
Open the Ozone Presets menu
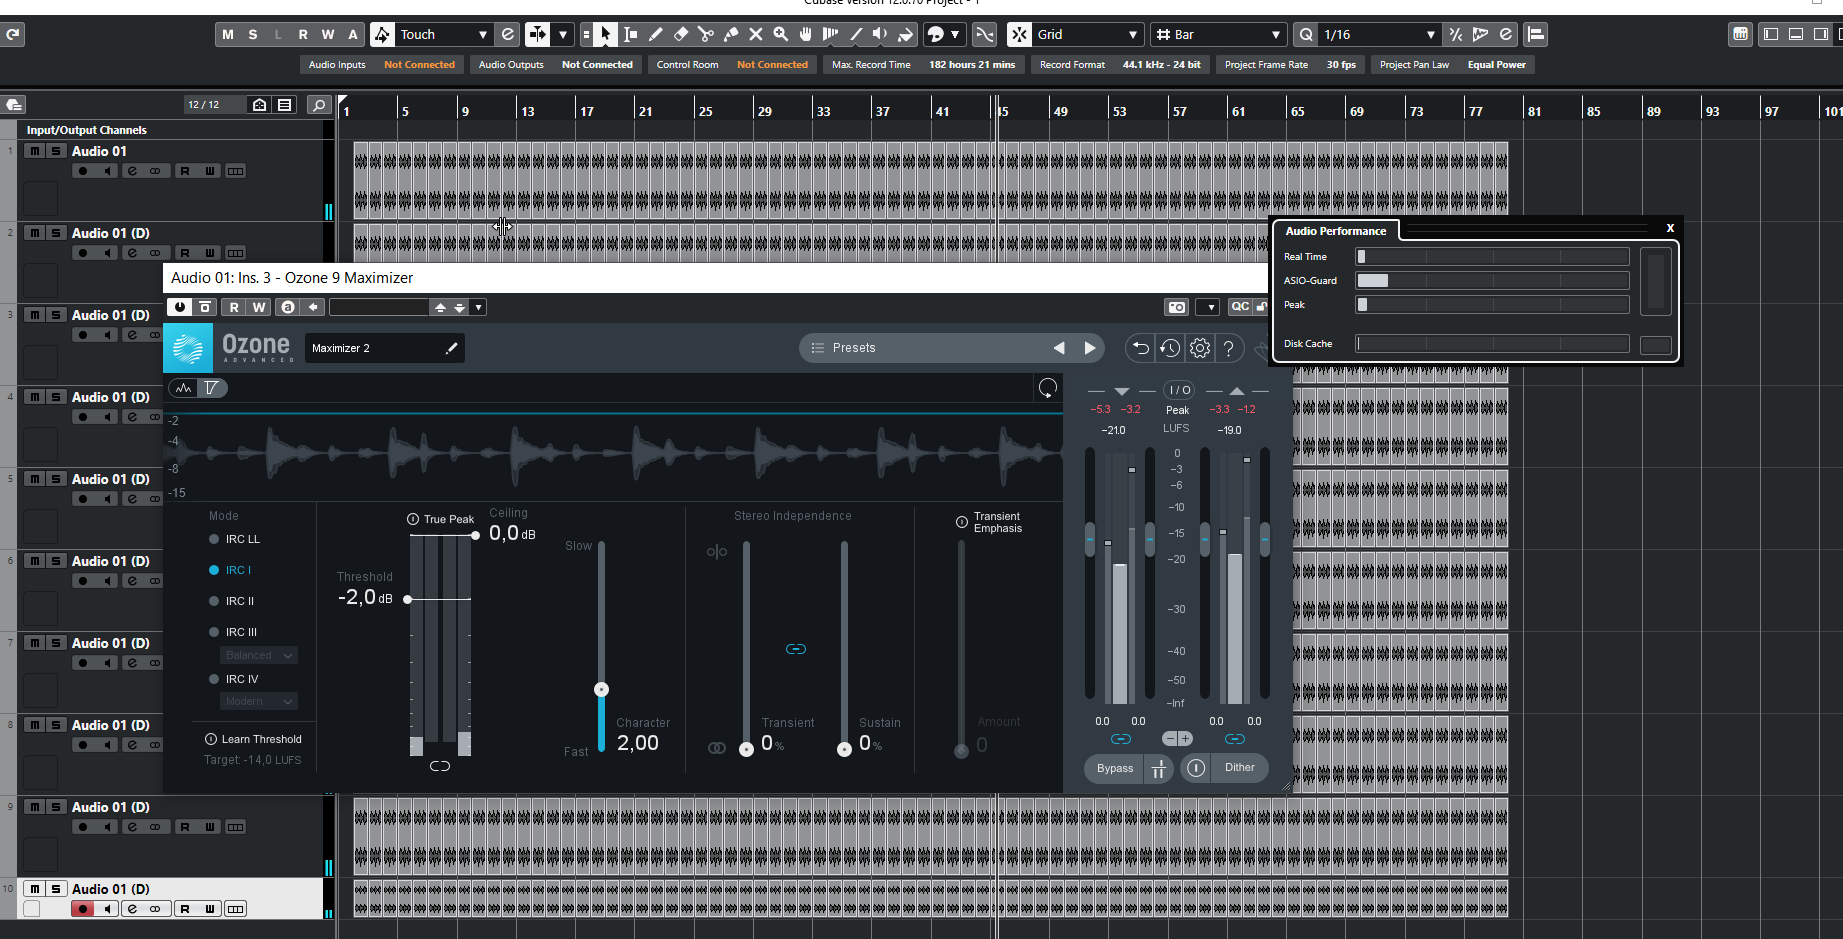(854, 348)
